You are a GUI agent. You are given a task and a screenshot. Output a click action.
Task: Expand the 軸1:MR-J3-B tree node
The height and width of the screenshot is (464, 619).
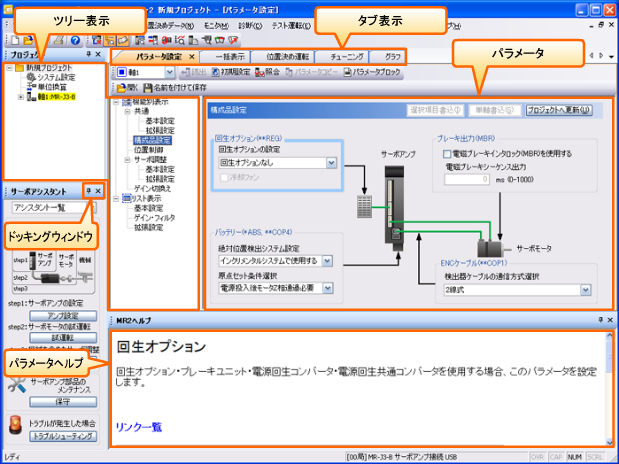click(21, 97)
